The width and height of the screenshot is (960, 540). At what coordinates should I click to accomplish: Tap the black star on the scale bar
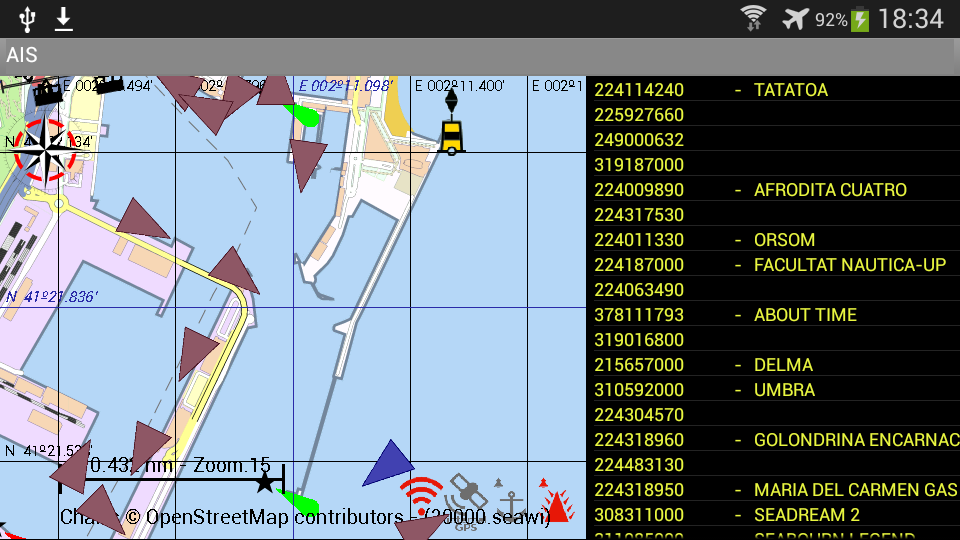(265, 482)
